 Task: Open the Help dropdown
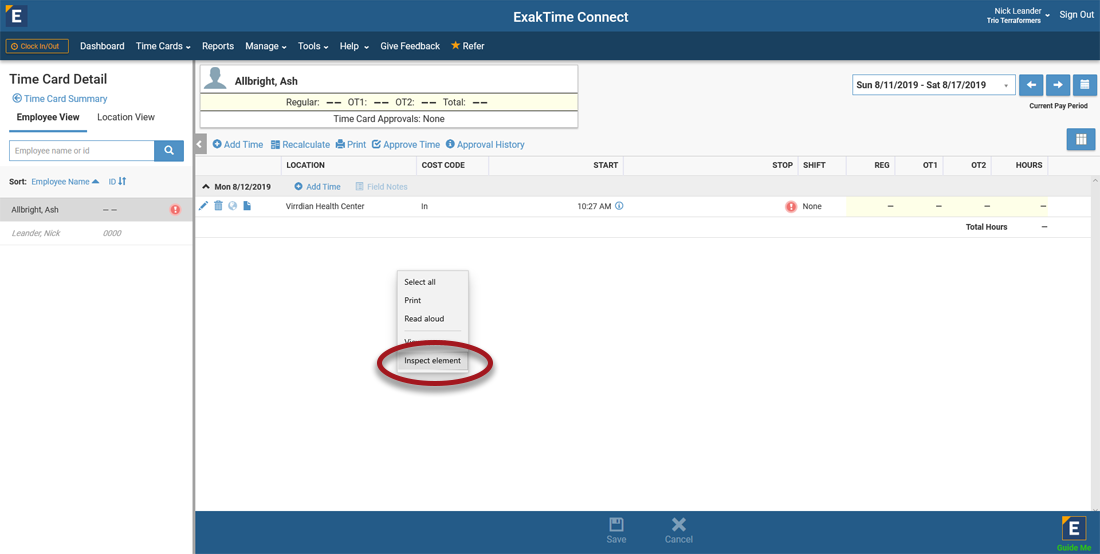[354, 46]
